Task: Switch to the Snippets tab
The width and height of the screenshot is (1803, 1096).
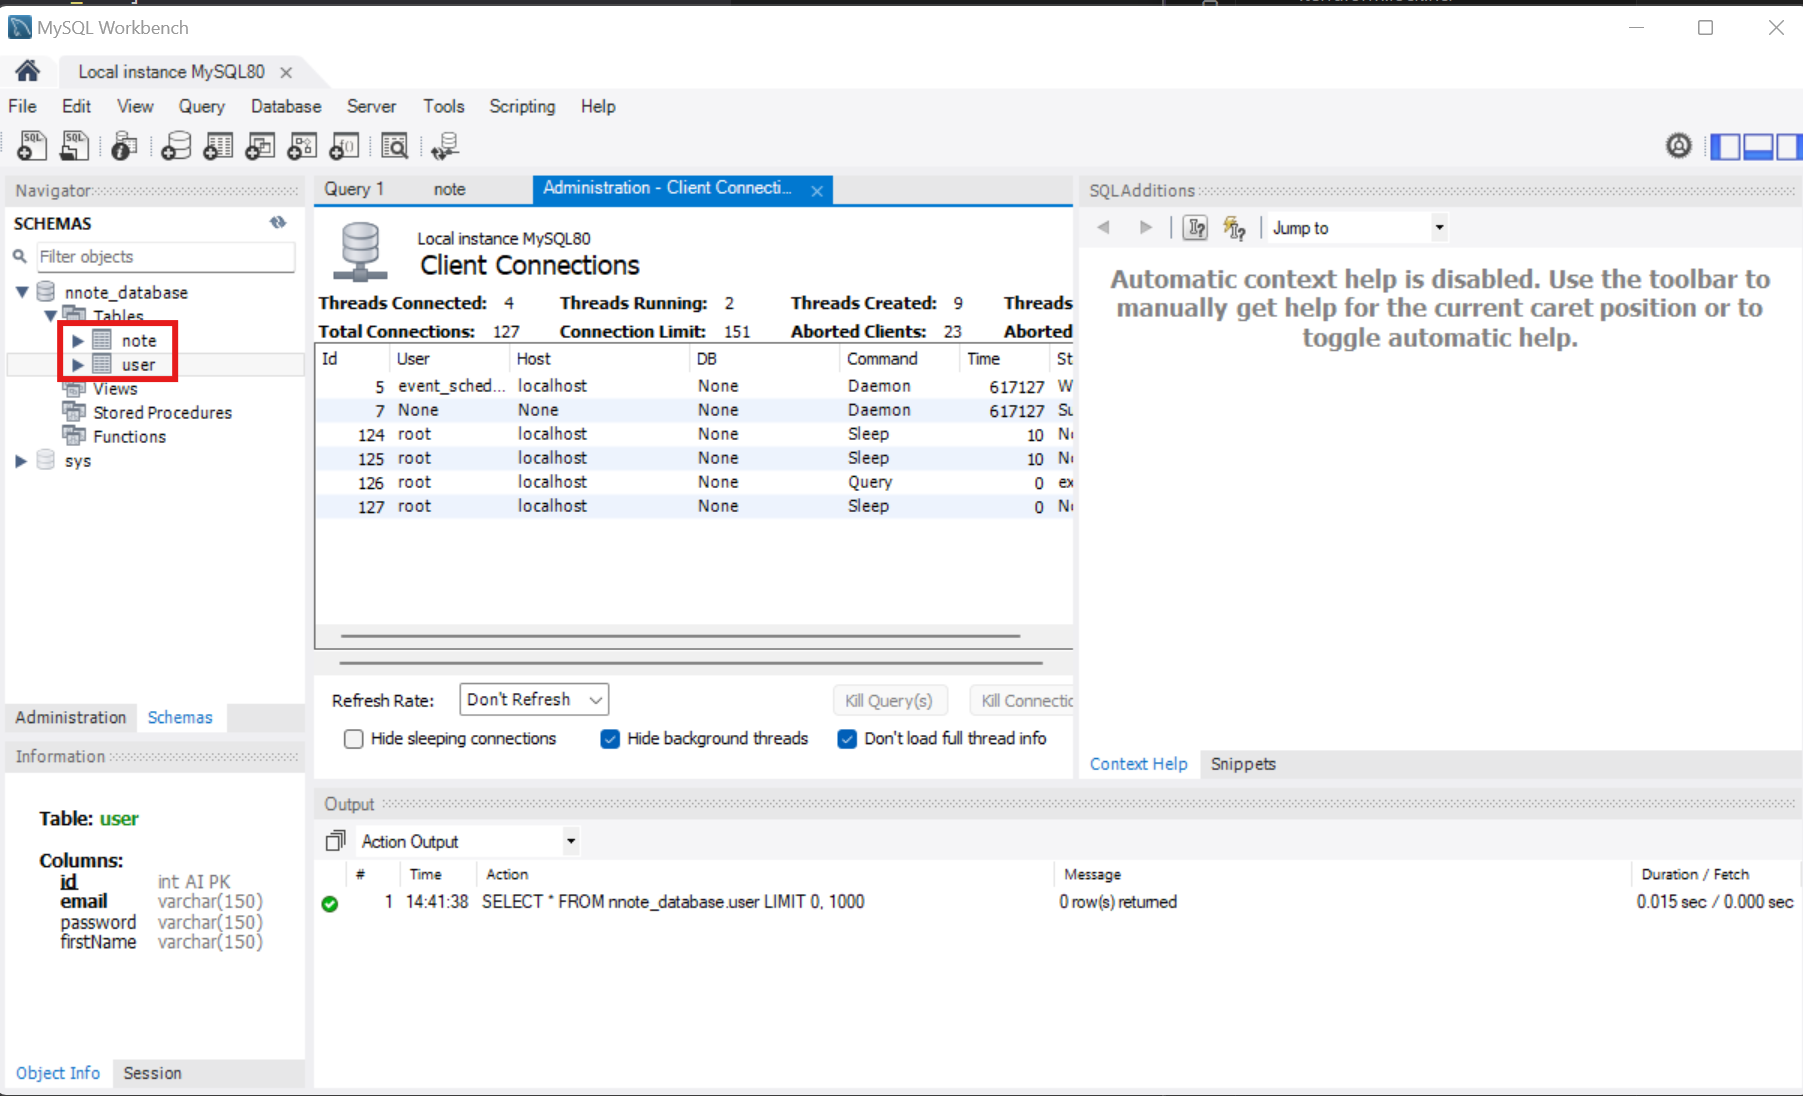Action: [x=1243, y=764]
